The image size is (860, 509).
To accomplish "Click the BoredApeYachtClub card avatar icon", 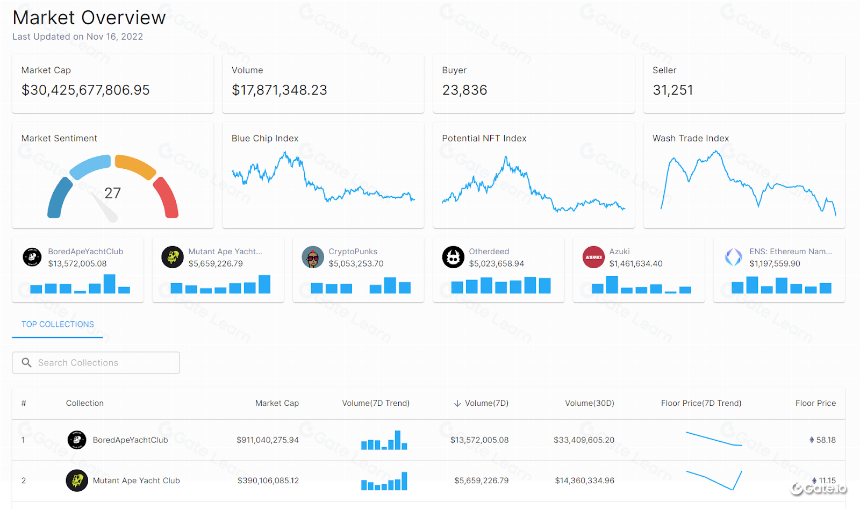I will pos(32,257).
